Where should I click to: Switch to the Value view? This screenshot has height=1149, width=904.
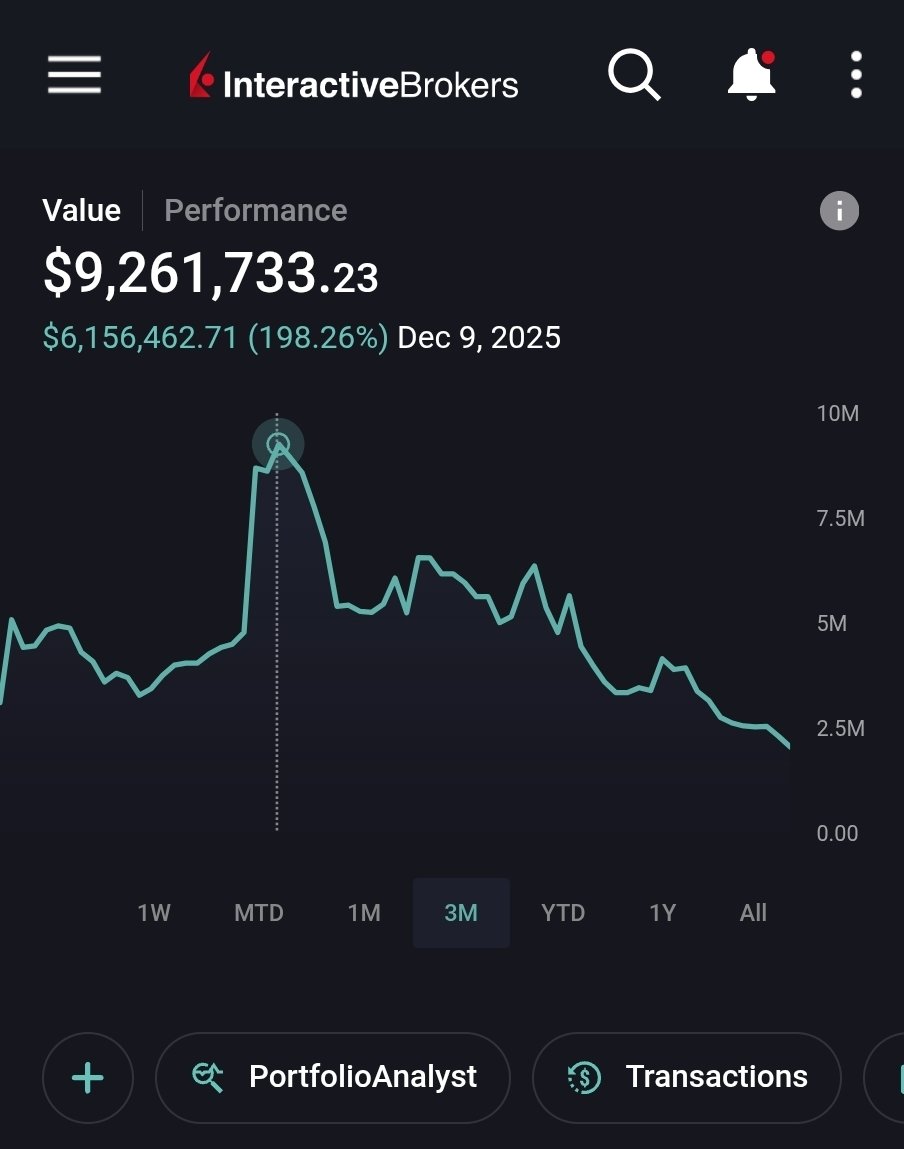[81, 211]
